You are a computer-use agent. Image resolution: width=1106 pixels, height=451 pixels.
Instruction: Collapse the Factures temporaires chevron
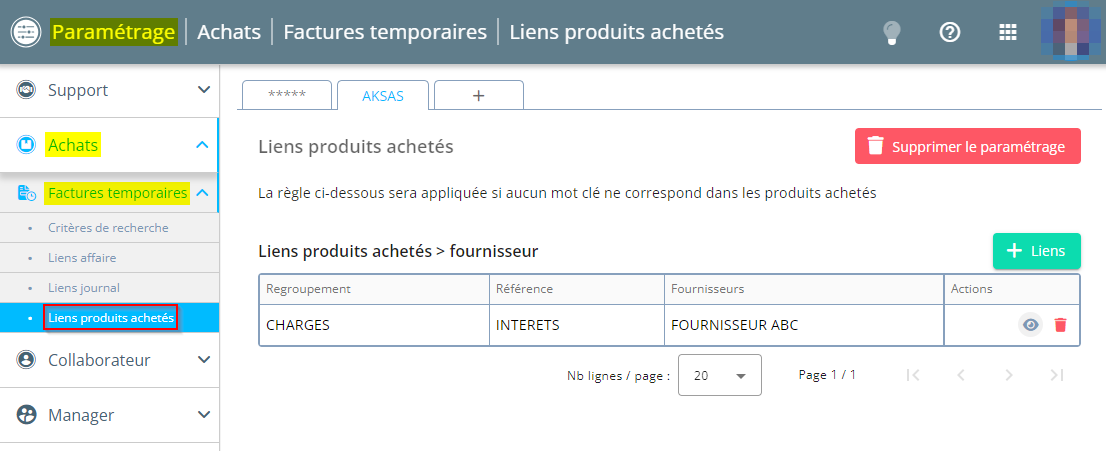tap(202, 193)
